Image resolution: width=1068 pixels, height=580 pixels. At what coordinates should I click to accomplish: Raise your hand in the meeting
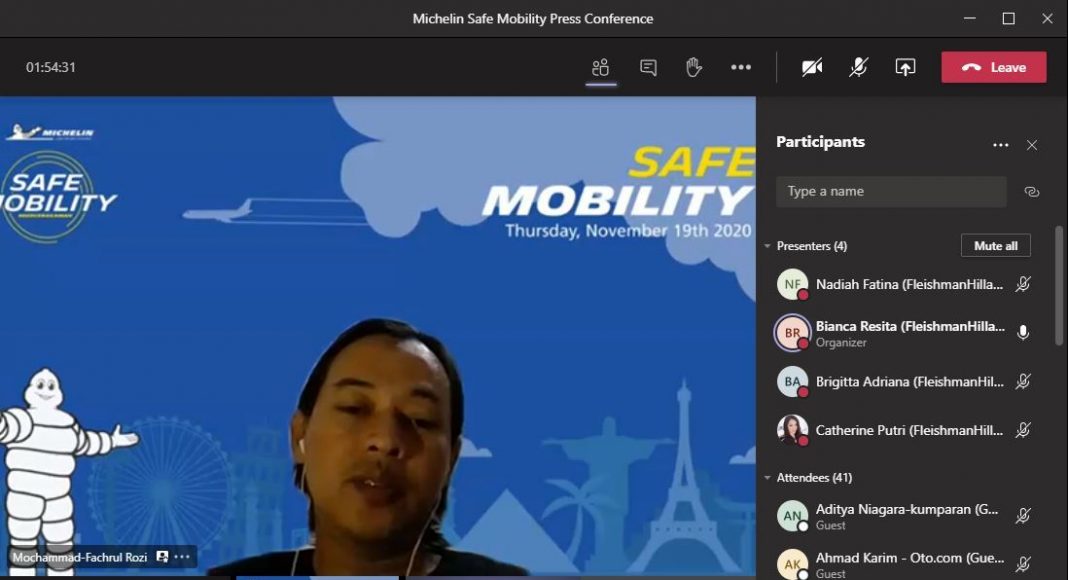(x=693, y=68)
